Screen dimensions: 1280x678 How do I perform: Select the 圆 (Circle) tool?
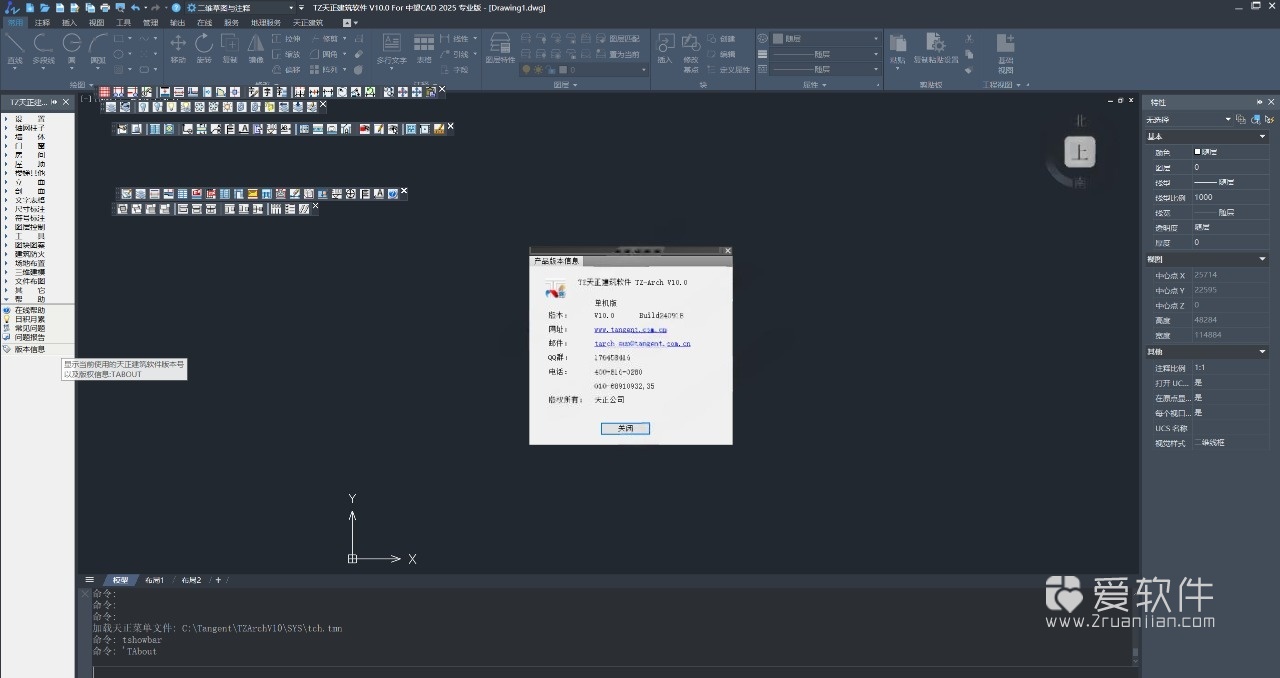tap(71, 48)
